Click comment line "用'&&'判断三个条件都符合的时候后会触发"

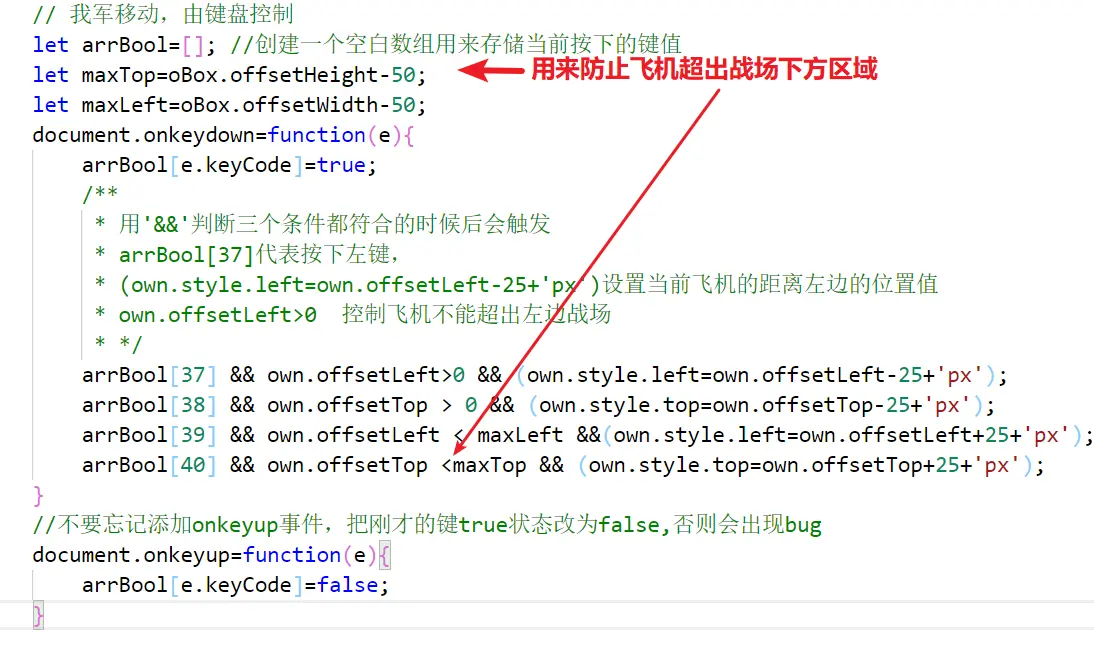[x=322, y=224]
